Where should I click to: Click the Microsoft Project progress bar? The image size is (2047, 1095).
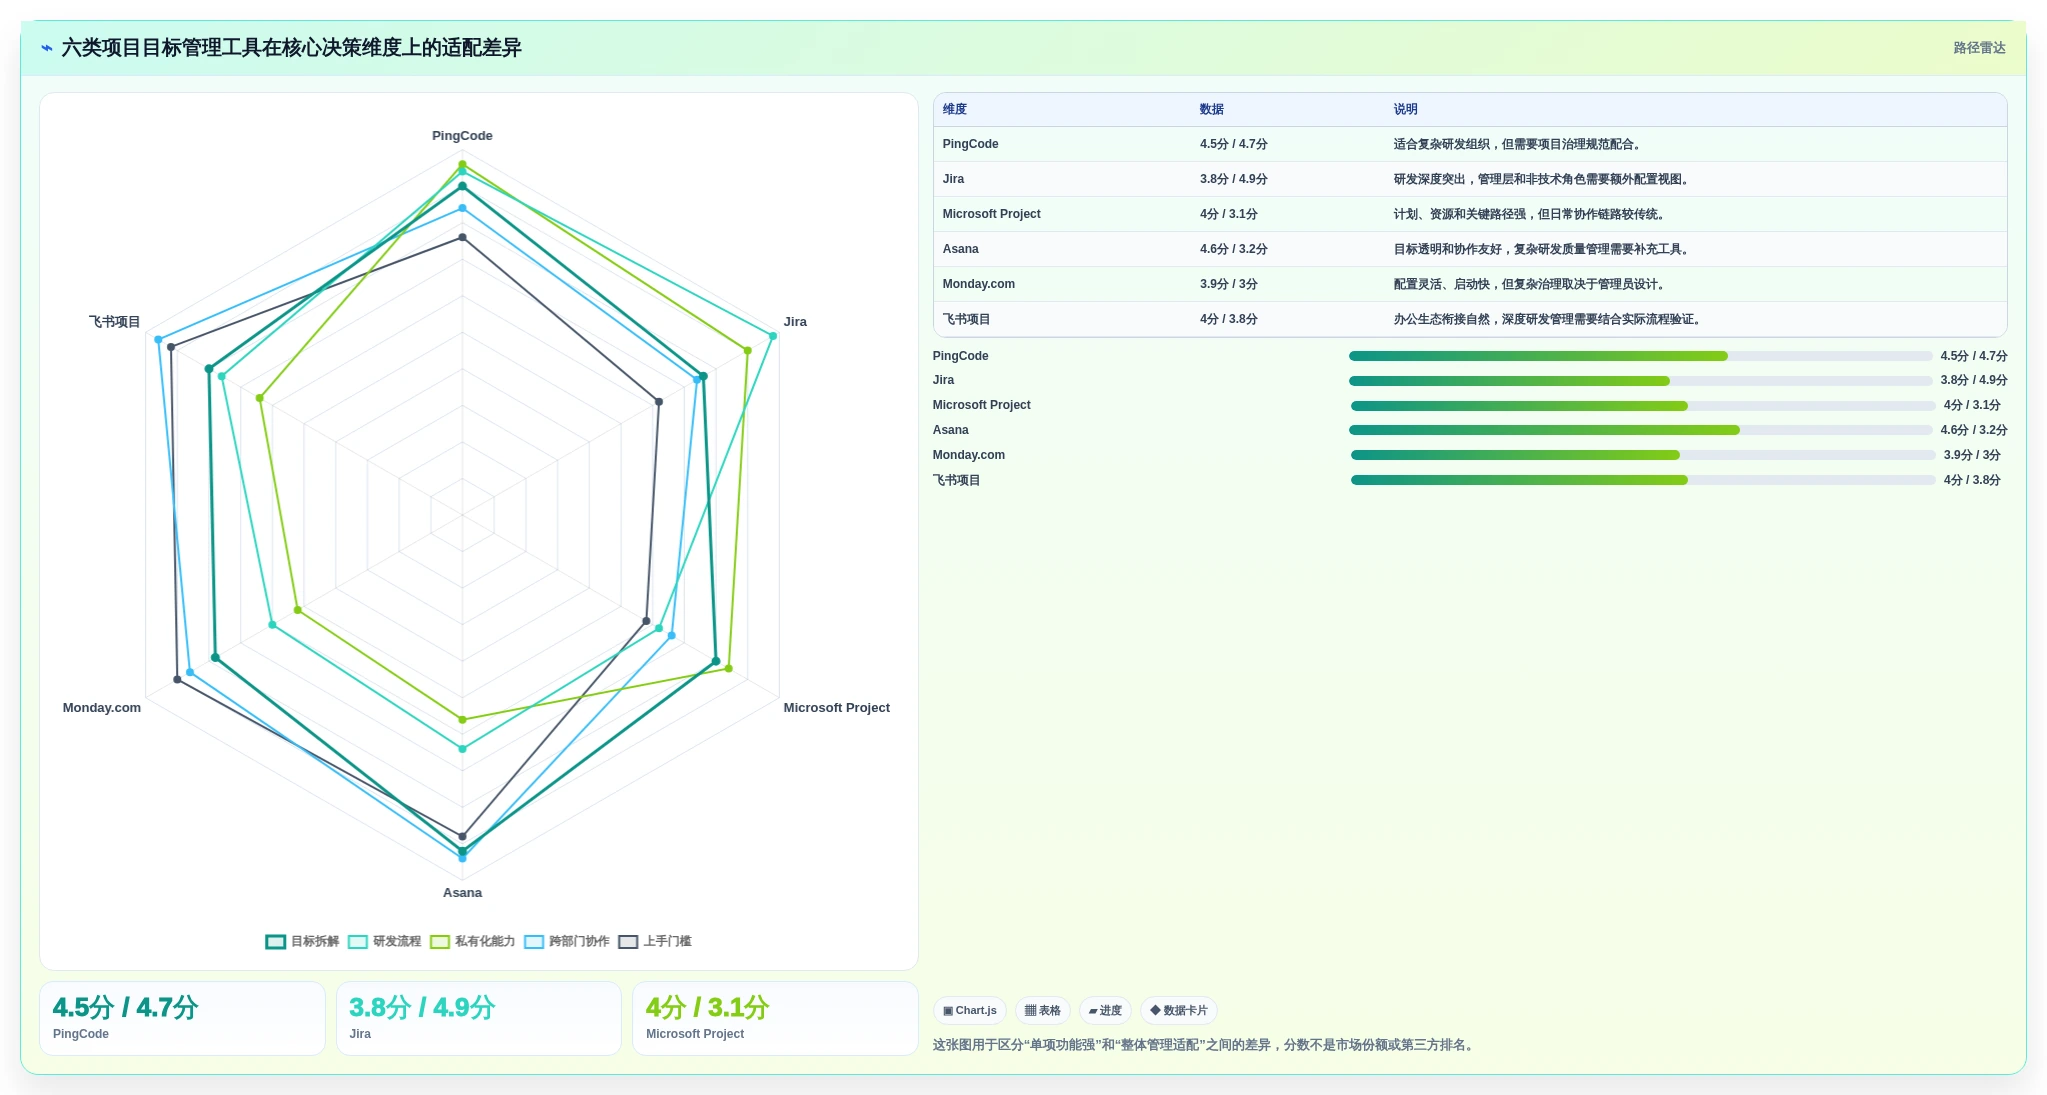pyautogui.click(x=1643, y=406)
